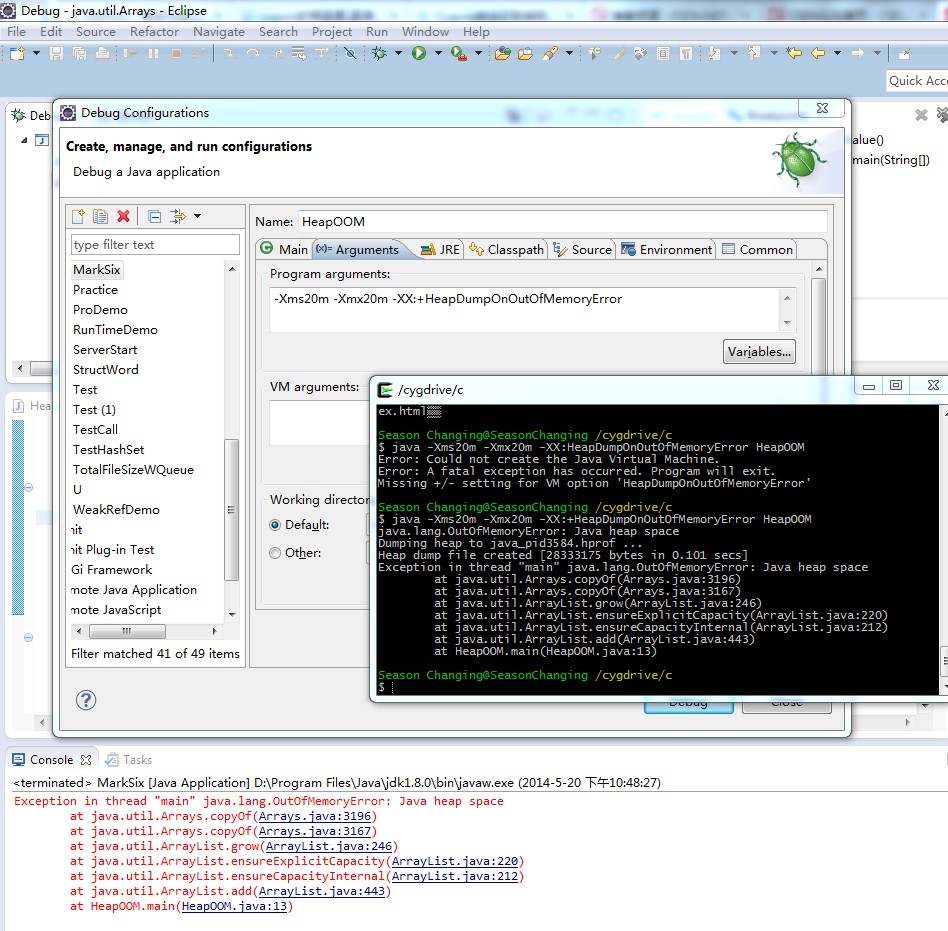The image size is (948, 931).
Task: Switch to the Tasks view tab
Action: click(x=128, y=759)
